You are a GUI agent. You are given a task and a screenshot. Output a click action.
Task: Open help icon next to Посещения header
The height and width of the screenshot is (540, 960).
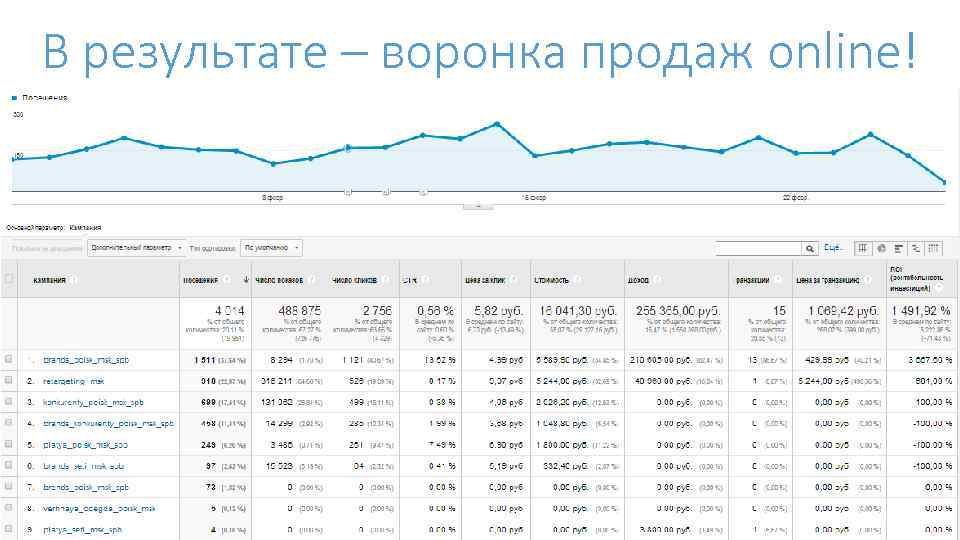[x=227, y=280]
